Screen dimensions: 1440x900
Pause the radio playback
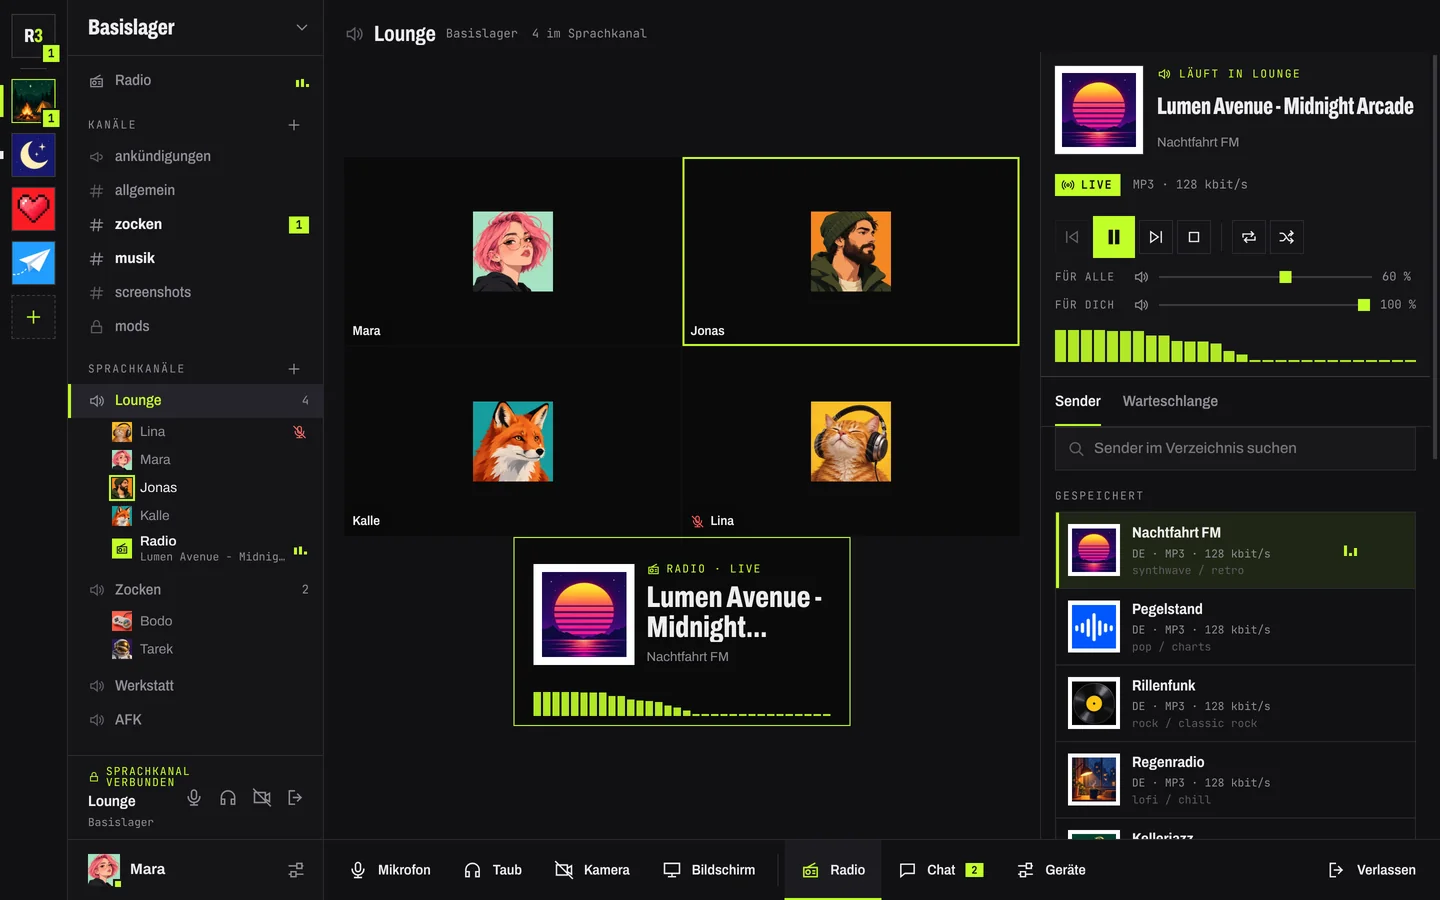click(x=1113, y=237)
